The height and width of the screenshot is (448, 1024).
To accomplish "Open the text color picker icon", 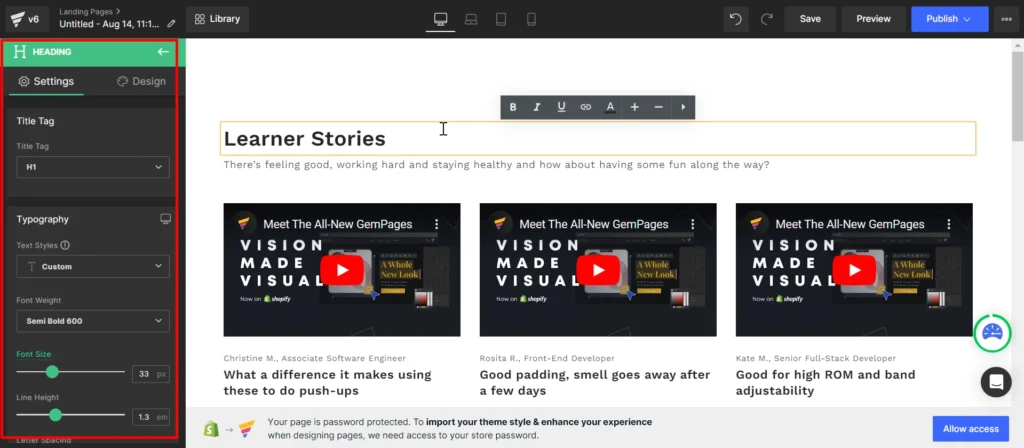I will 610,107.
